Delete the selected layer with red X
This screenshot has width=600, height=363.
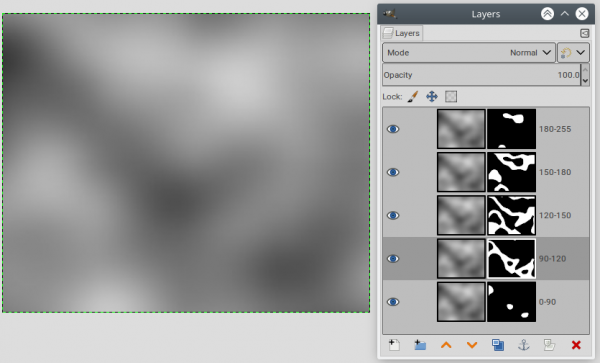[x=576, y=345]
